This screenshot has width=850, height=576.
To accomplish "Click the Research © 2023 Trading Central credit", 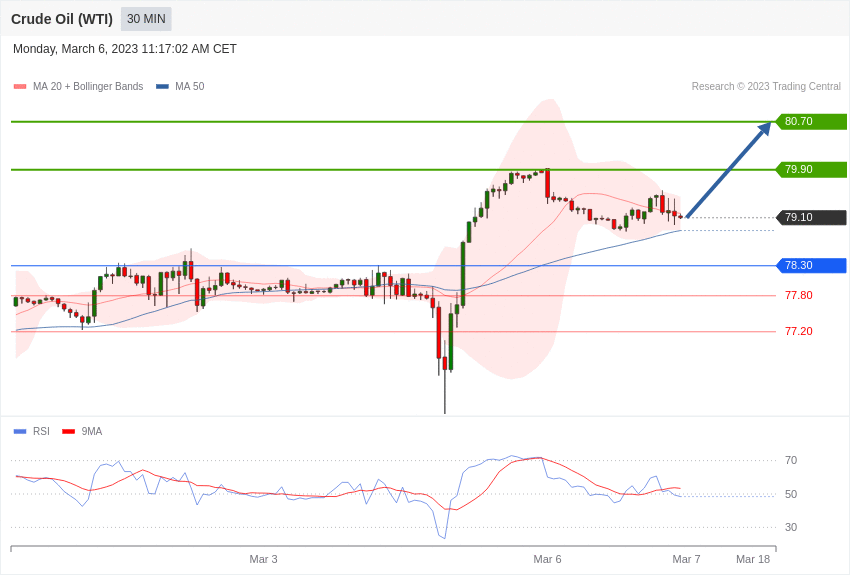I will 766,87.
